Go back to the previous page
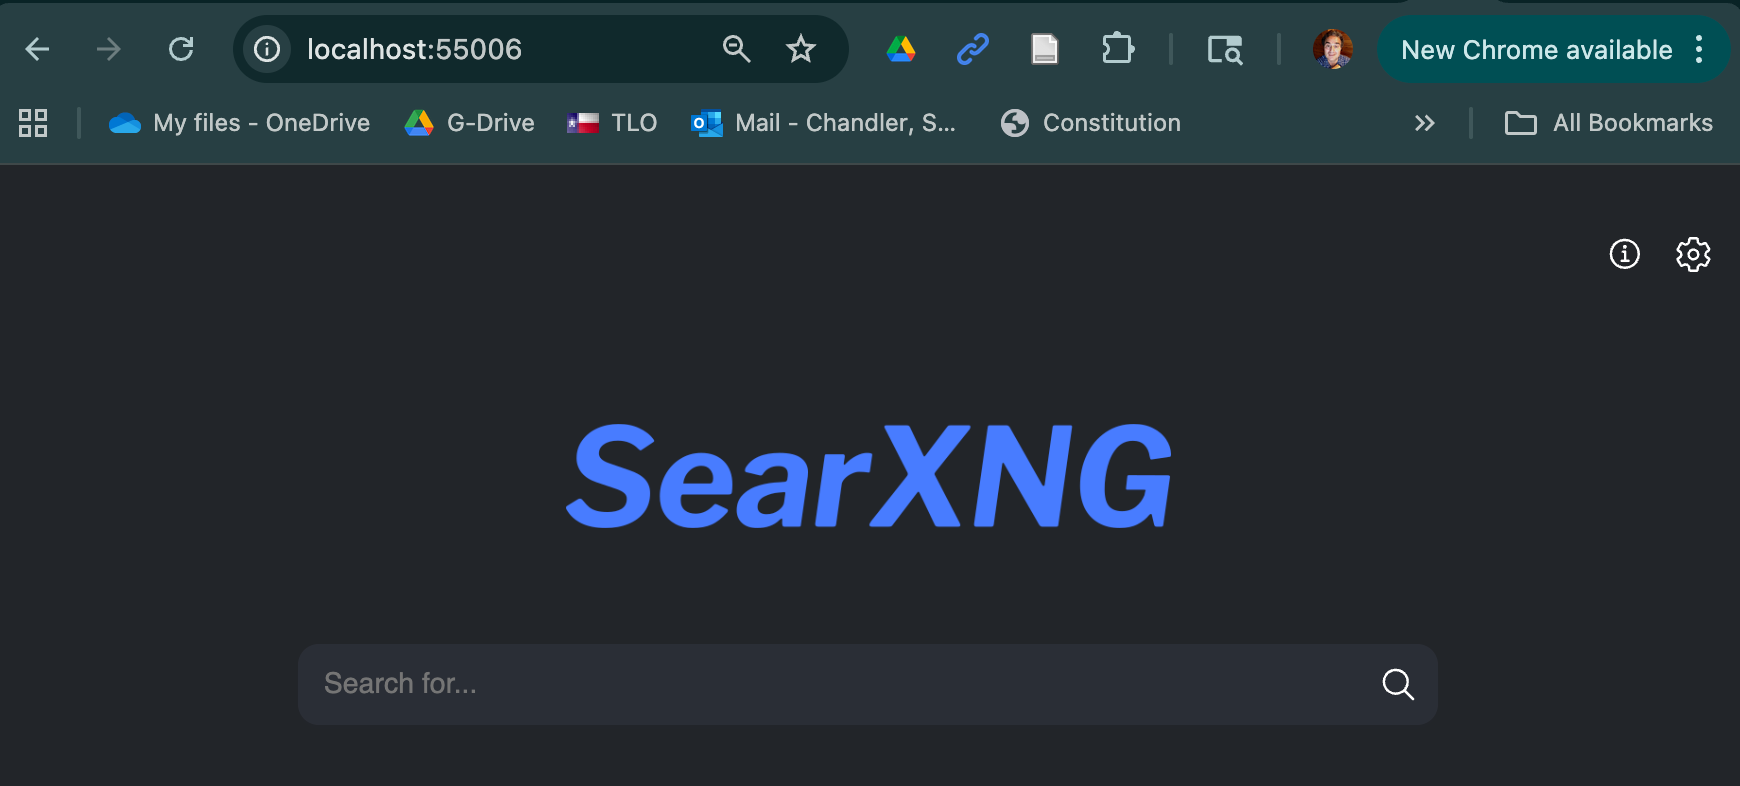The width and height of the screenshot is (1740, 786). click(37, 49)
